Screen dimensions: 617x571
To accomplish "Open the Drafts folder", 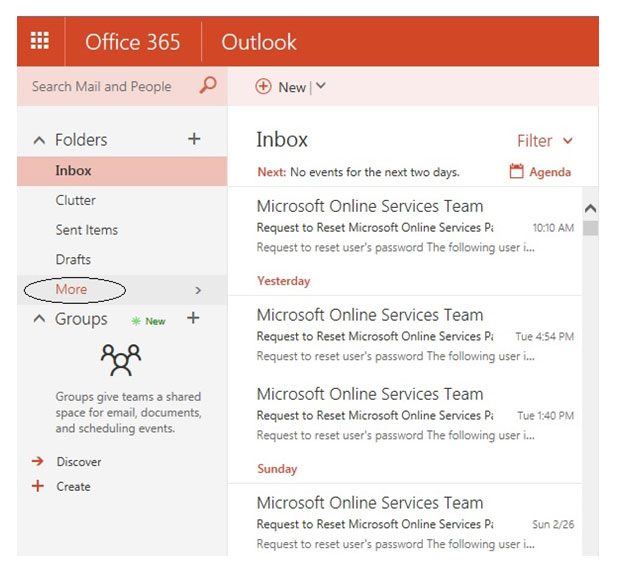I will coord(122,259).
